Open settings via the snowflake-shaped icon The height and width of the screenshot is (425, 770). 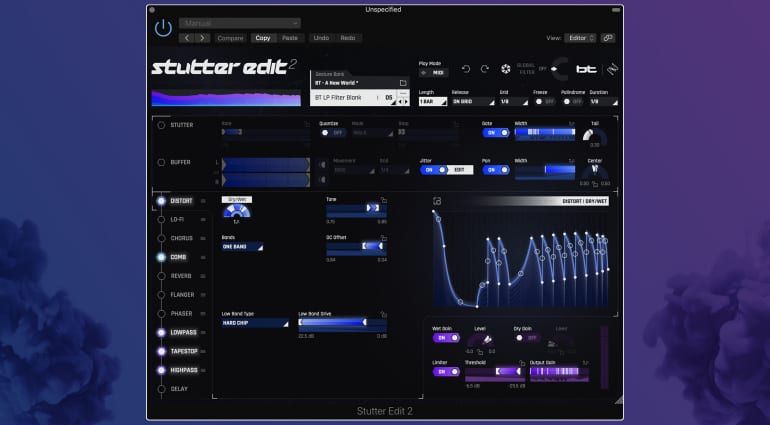pos(505,69)
